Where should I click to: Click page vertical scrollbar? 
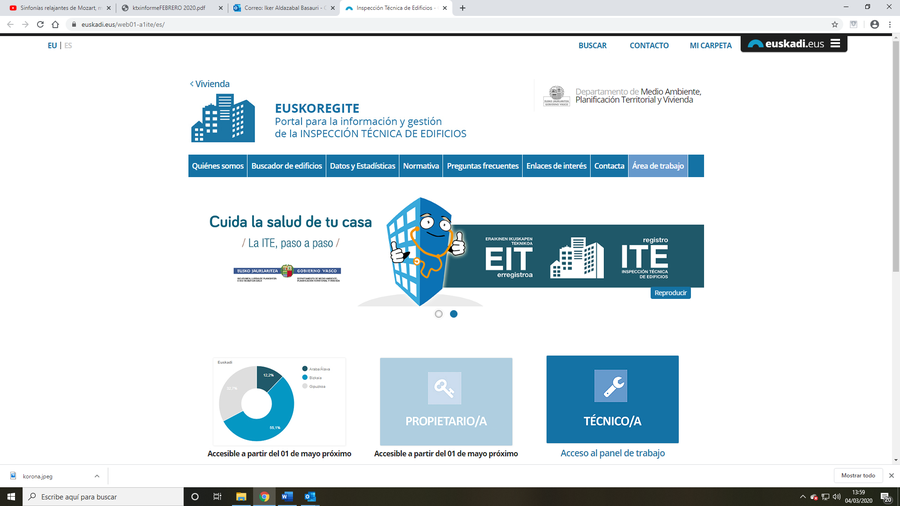[x=896, y=155]
